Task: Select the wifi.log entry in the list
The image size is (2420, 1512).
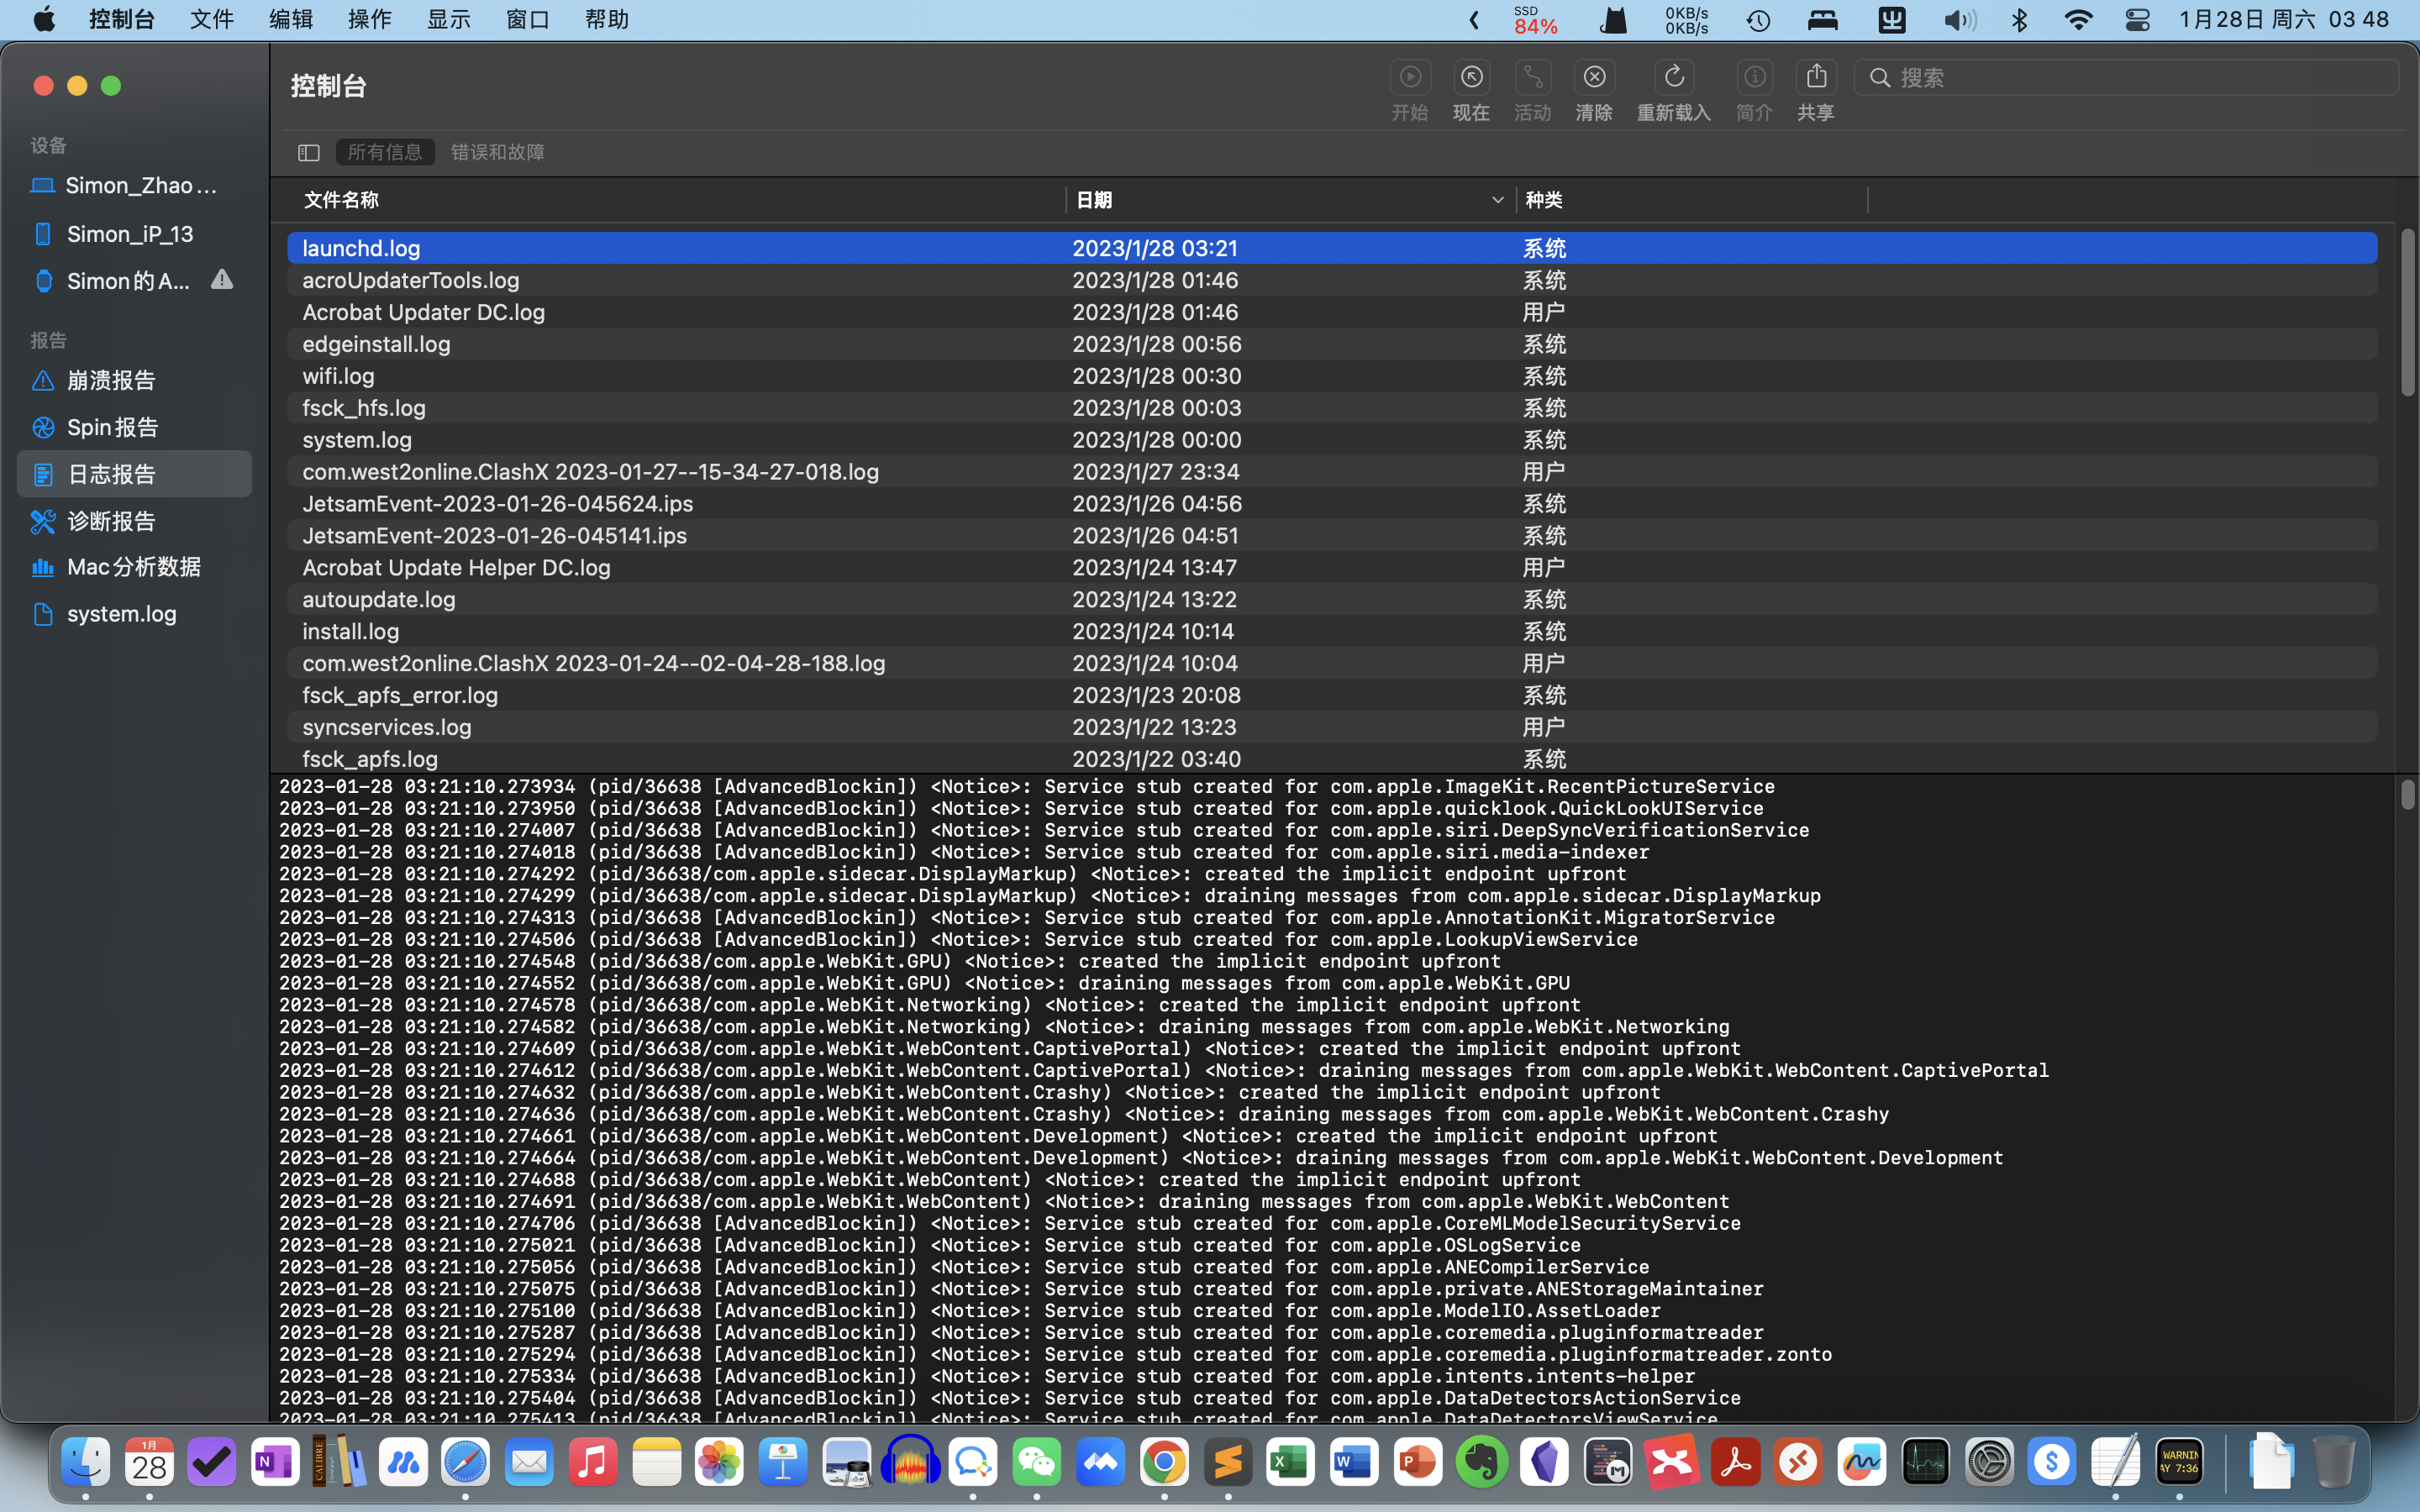Action: [x=338, y=376]
